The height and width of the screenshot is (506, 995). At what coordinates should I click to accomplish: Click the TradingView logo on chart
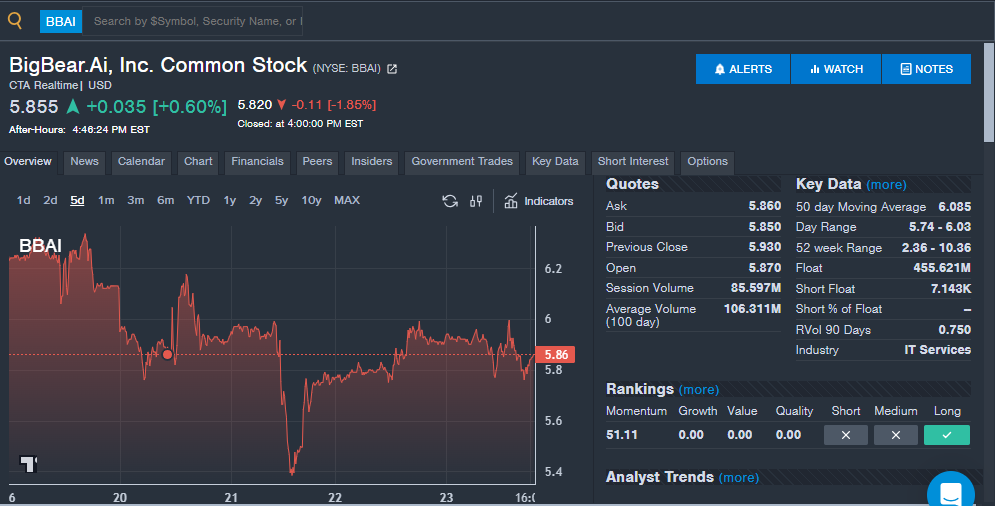click(29, 463)
